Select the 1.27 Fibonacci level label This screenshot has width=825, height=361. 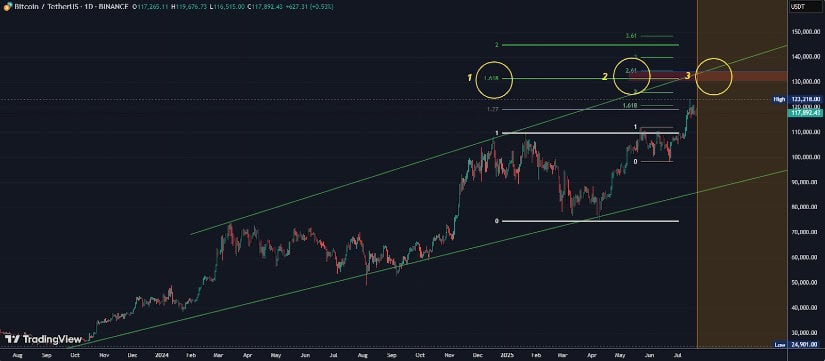pyautogui.click(x=492, y=109)
